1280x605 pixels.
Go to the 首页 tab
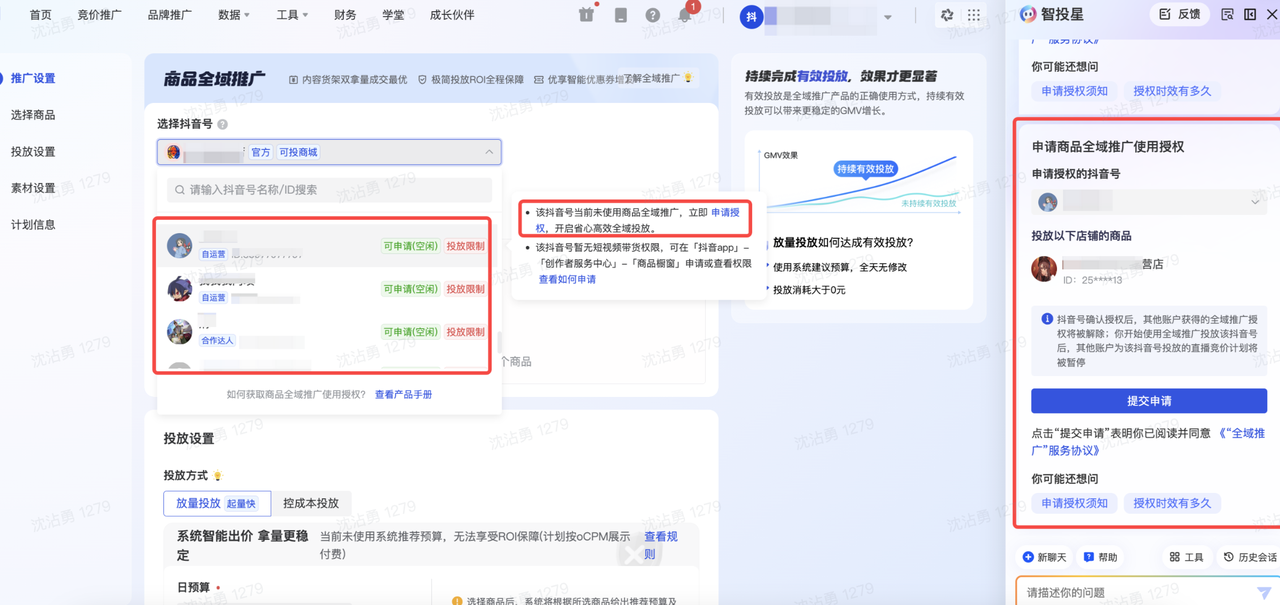point(41,15)
